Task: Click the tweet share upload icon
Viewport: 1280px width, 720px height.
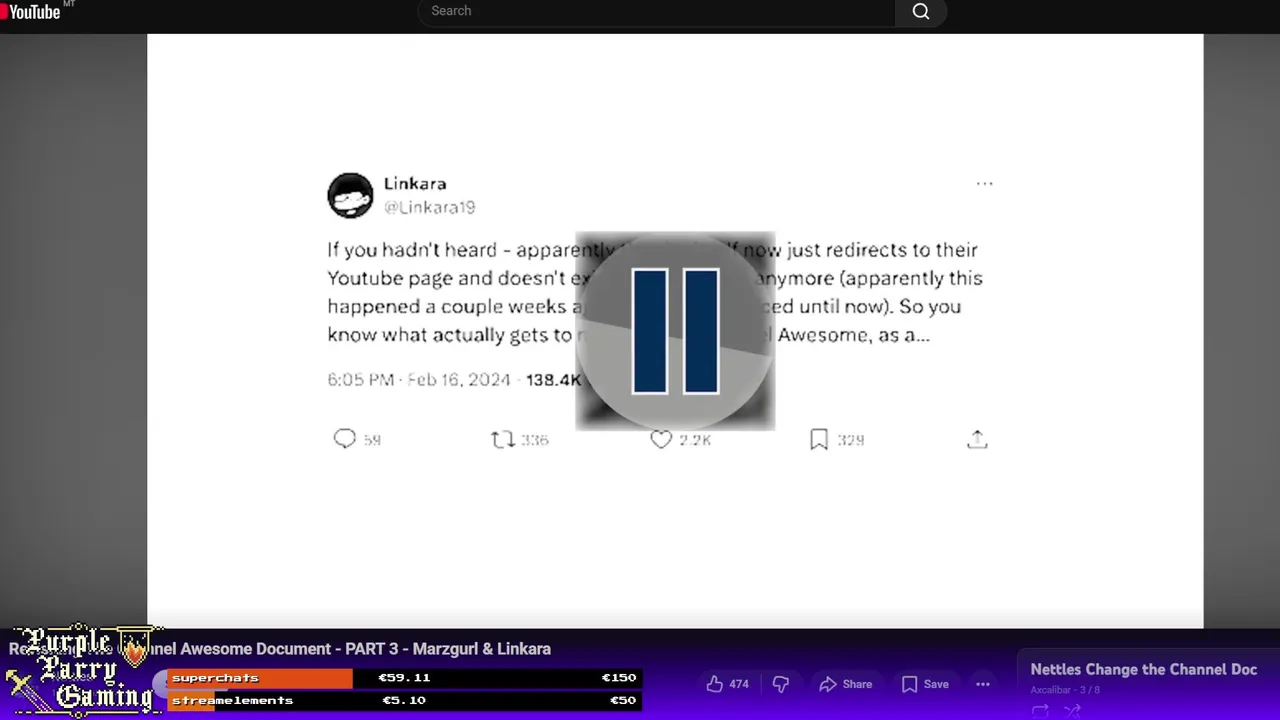Action: point(977,439)
